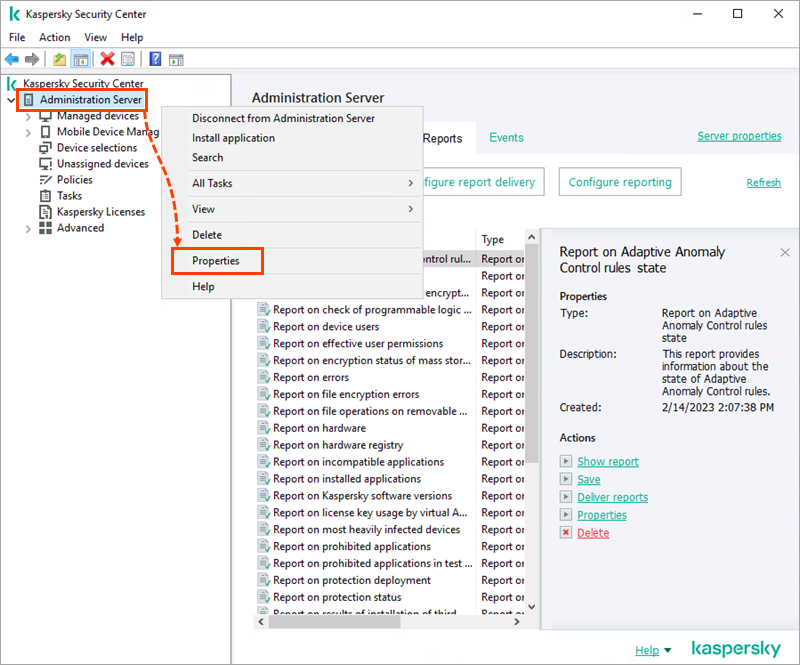This screenshot has width=800, height=665.
Task: Open the Tasks node in the sidebar
Action: 44,195
